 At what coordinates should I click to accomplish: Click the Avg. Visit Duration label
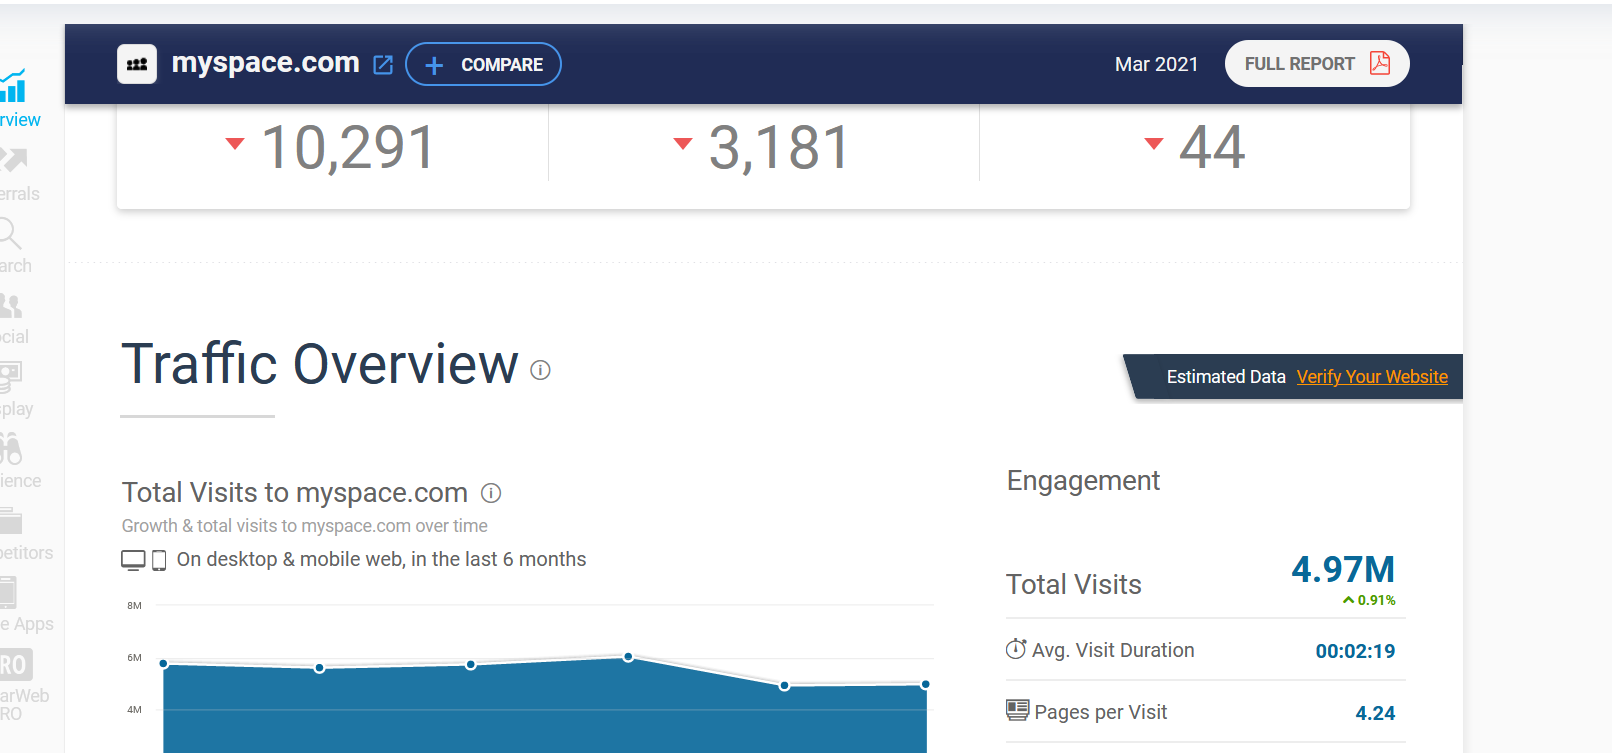tap(1113, 650)
